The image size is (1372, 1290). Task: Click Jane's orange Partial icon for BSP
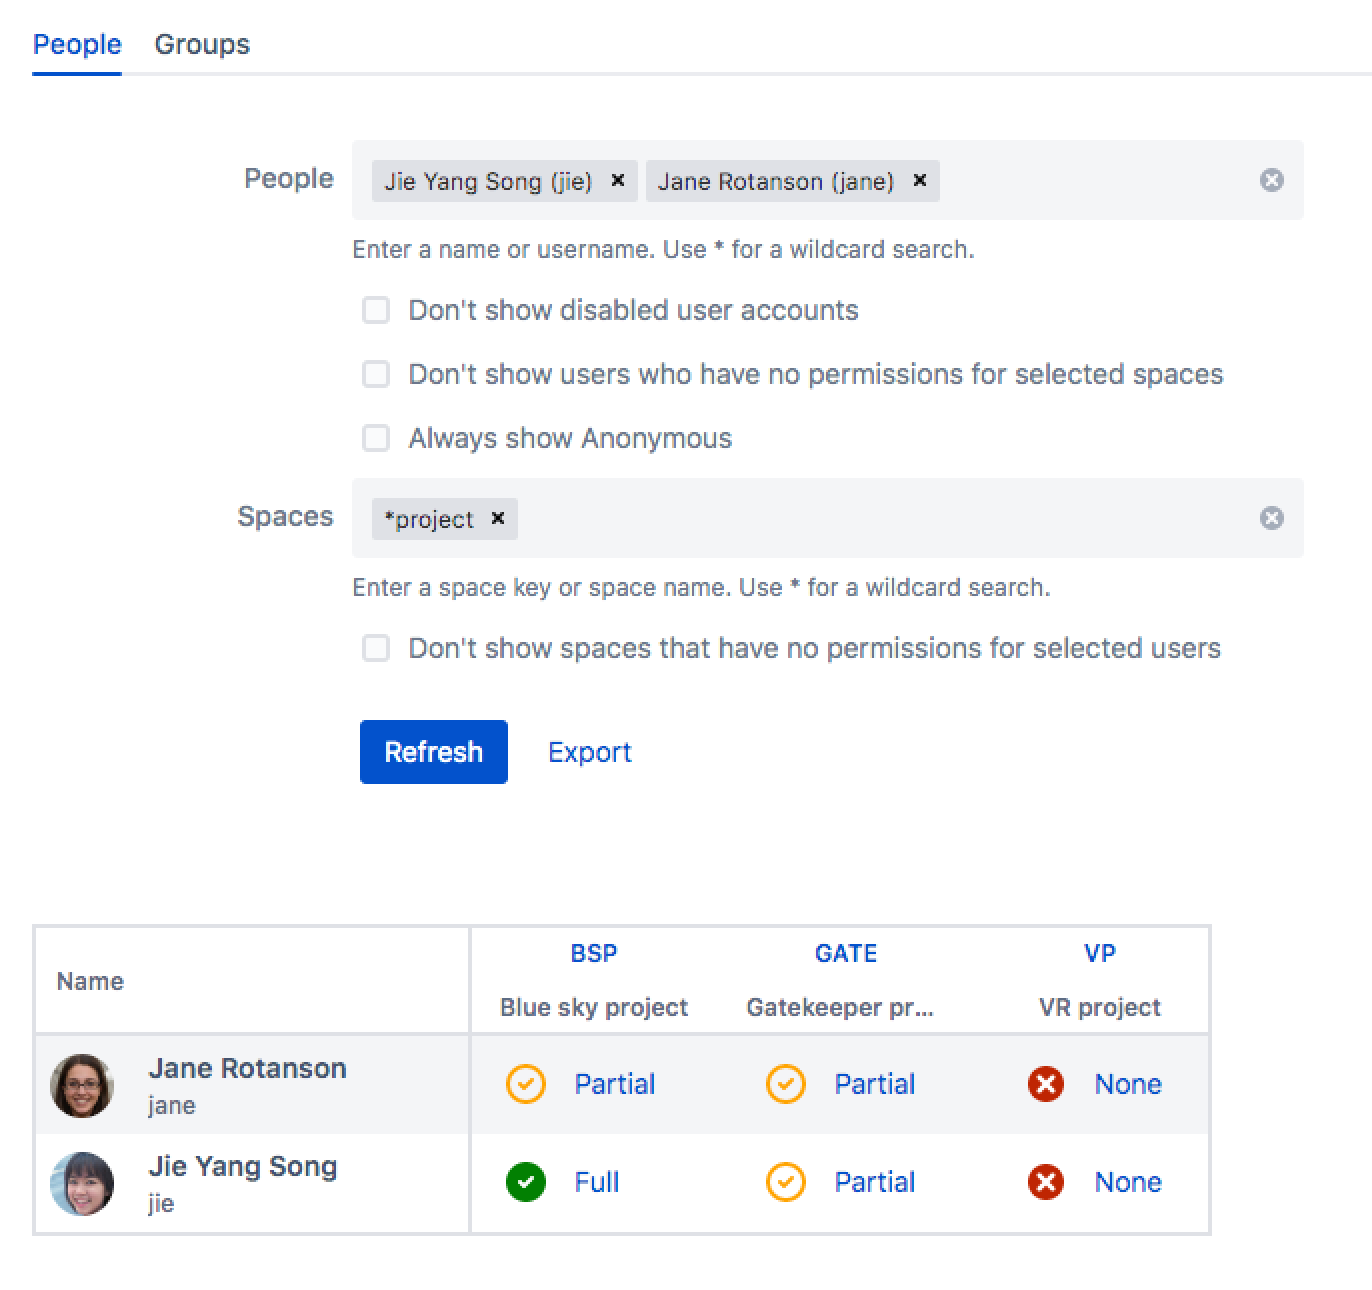click(526, 1084)
